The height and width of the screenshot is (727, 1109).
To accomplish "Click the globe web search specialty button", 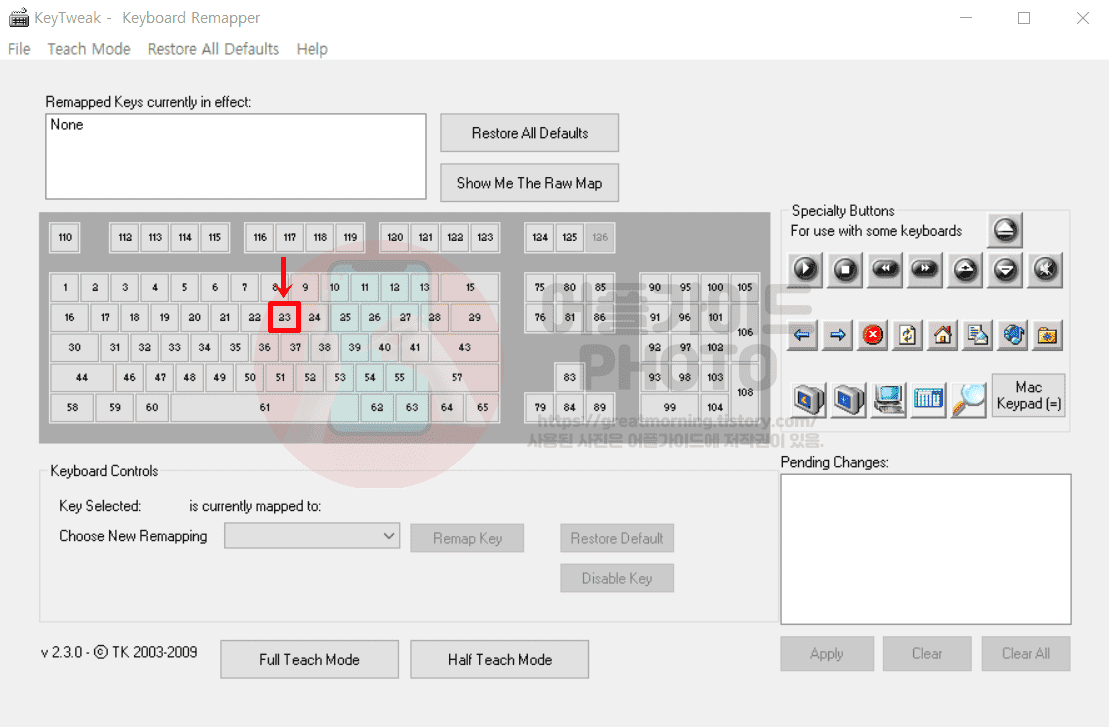I will tap(1014, 335).
